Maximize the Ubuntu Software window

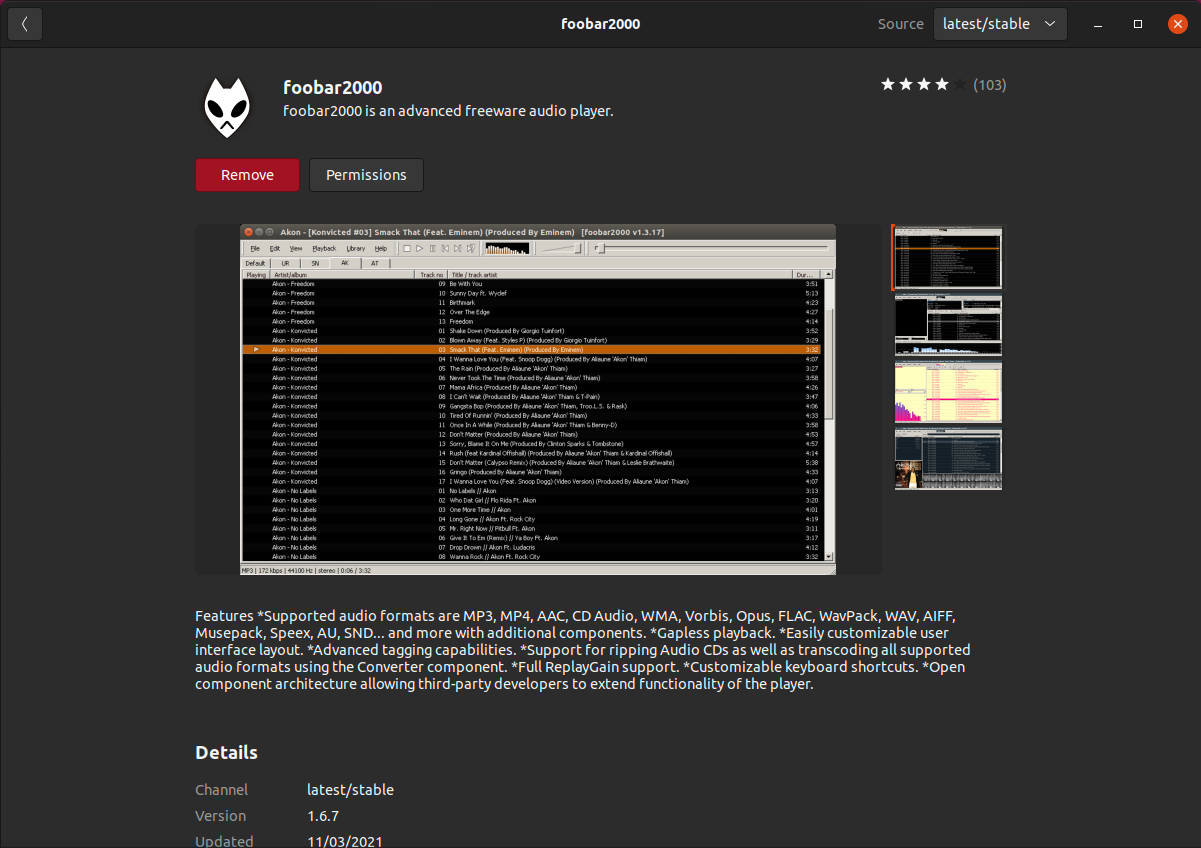(1138, 24)
